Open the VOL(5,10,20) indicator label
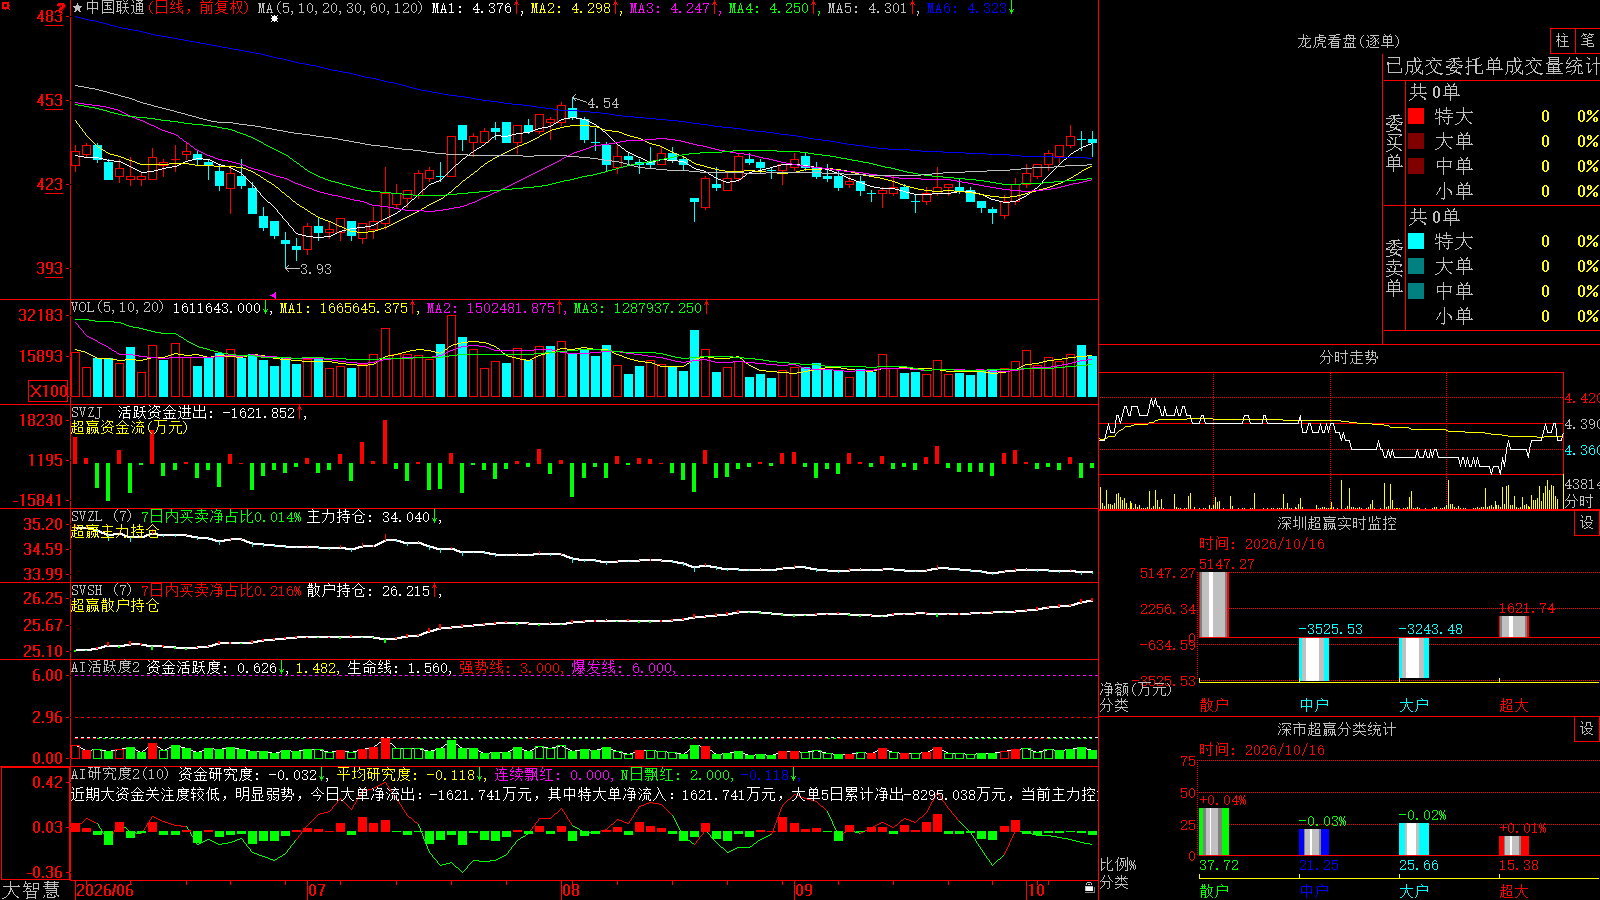Screen dimensions: 1600x900 click(118, 307)
